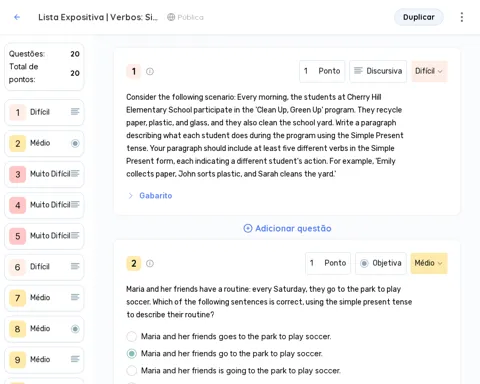Select option 'Maria and her friends goes to the park'
This screenshot has width=480, height=384.
click(x=132, y=336)
